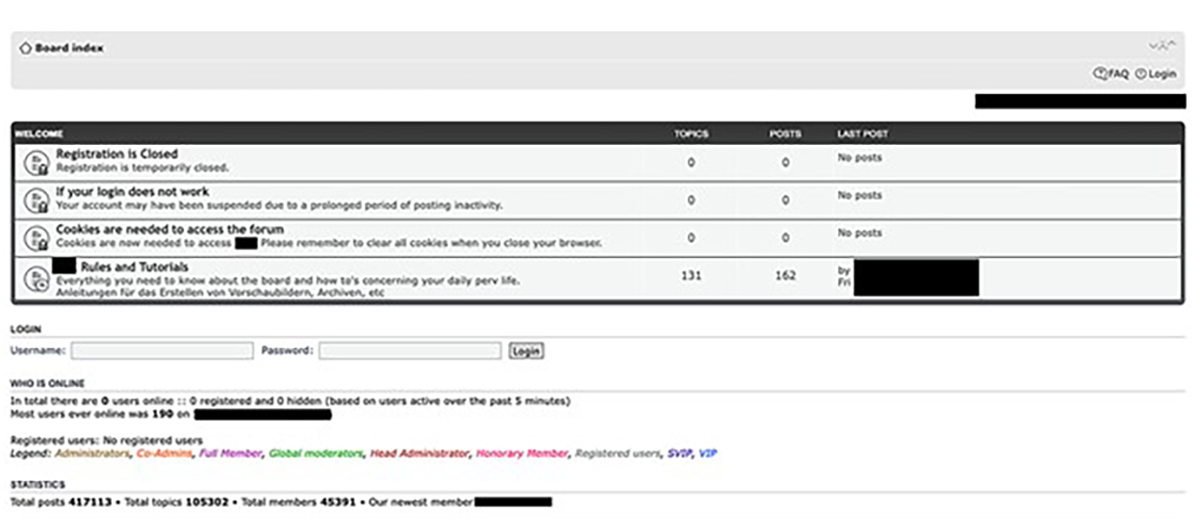The image size is (1200, 520).
Task: Focus the Username input field
Action: [162, 351]
